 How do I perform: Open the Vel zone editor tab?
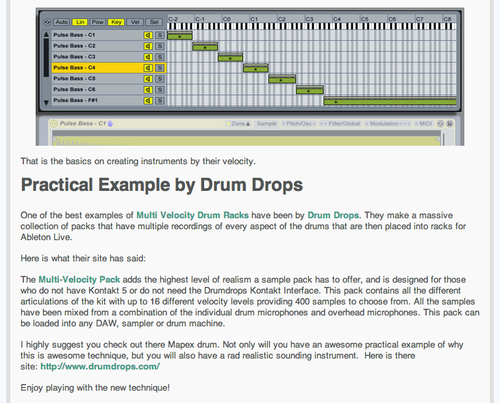tap(135, 22)
